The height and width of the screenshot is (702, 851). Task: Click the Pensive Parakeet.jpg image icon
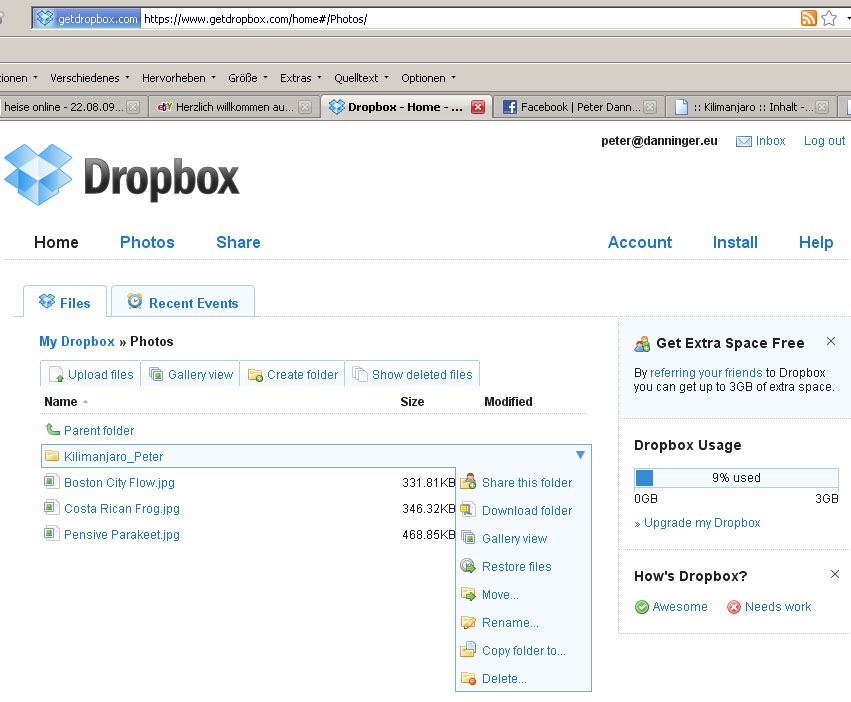52,534
